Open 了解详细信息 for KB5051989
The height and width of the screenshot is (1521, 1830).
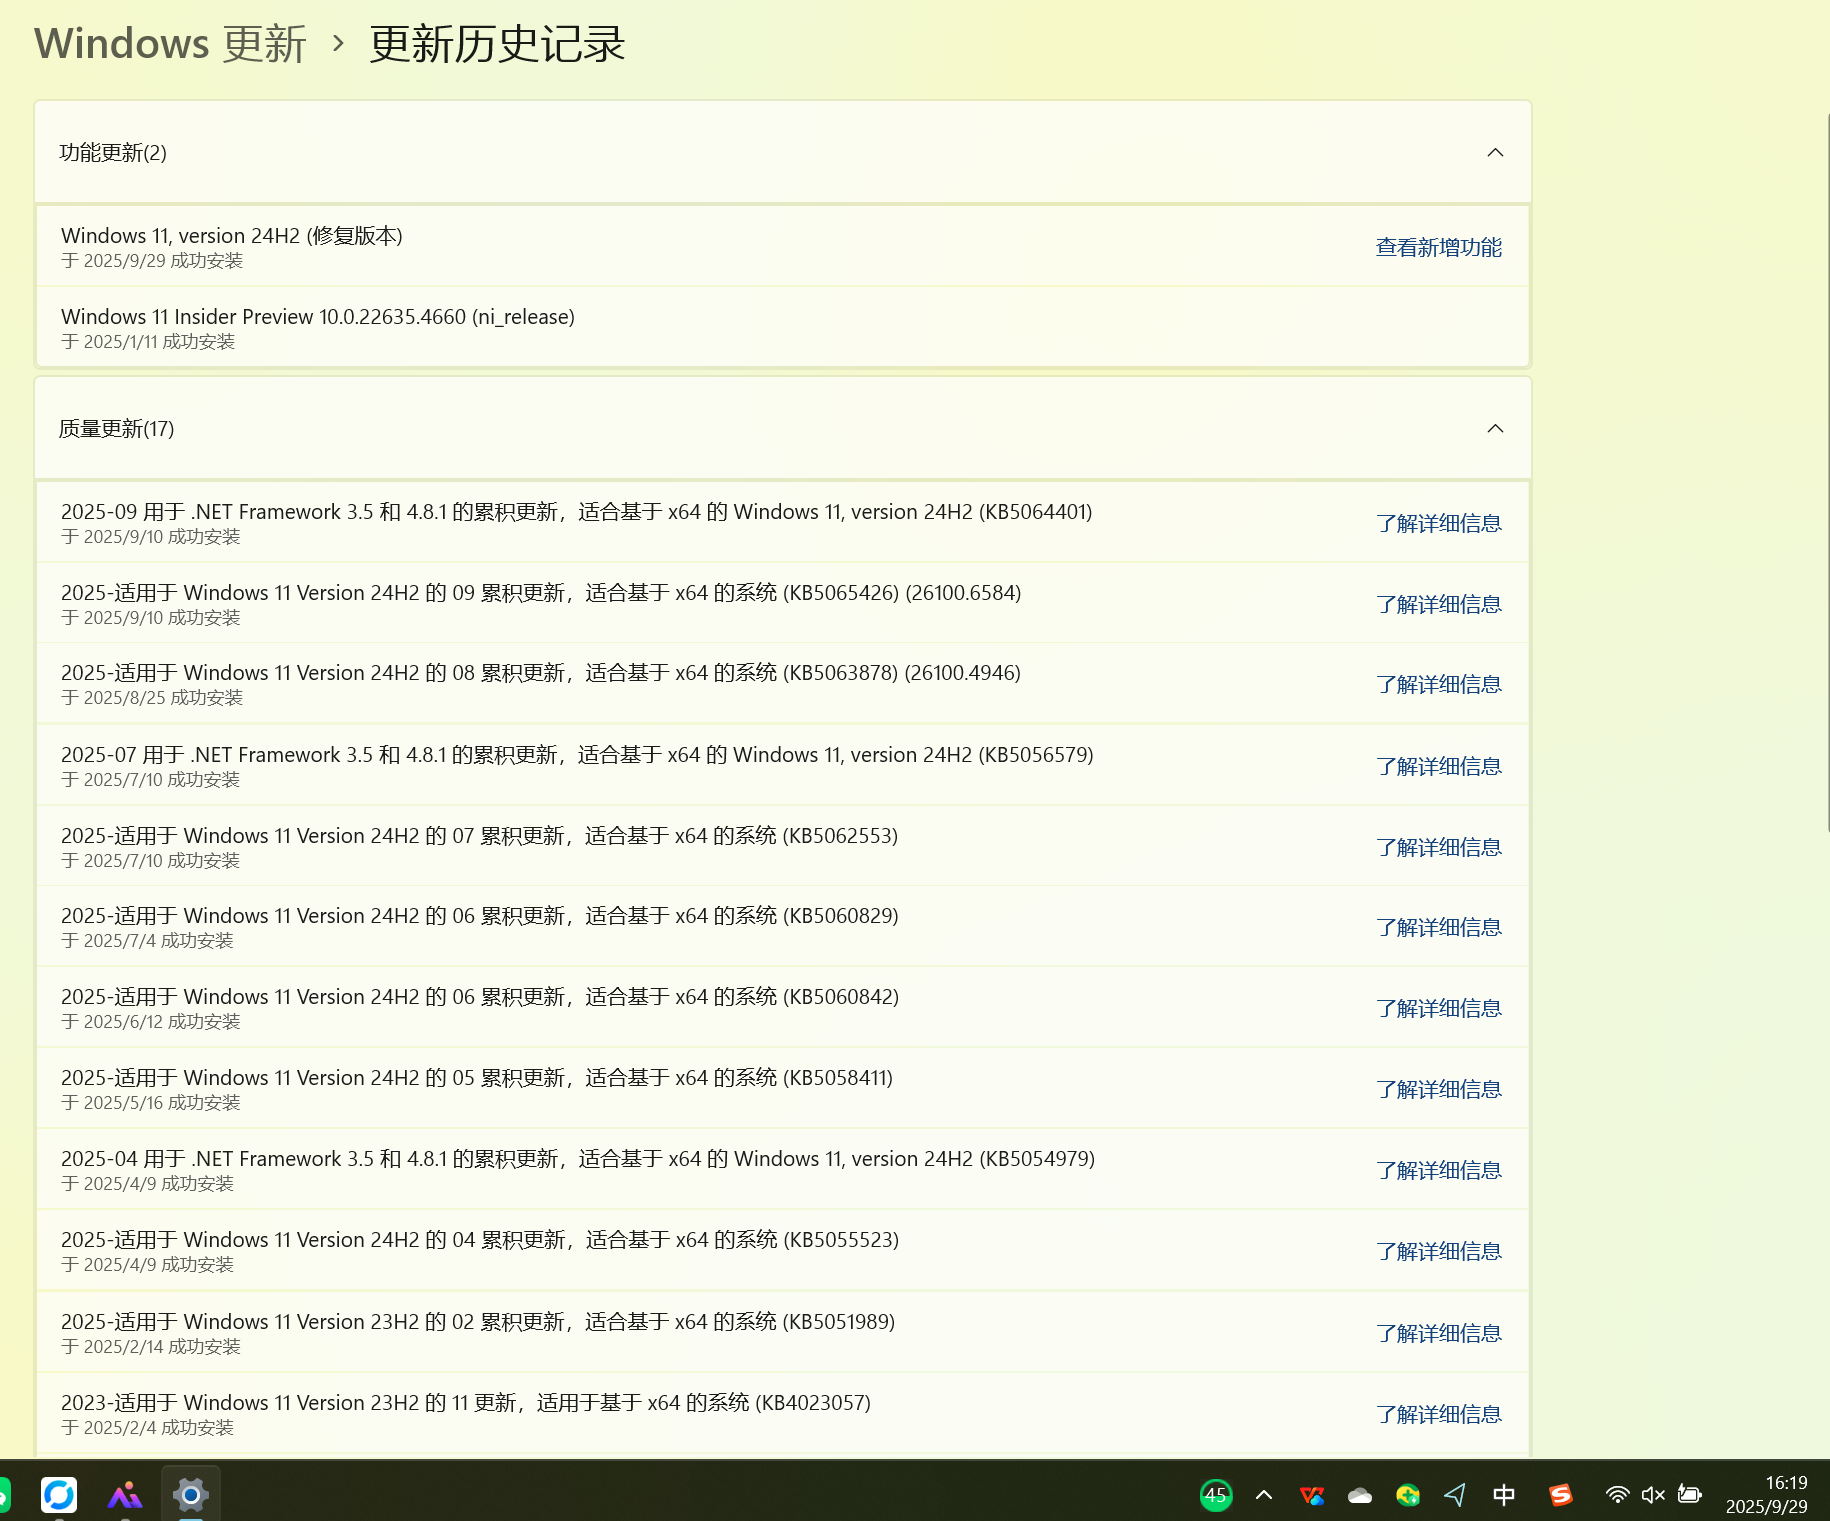(x=1438, y=1333)
